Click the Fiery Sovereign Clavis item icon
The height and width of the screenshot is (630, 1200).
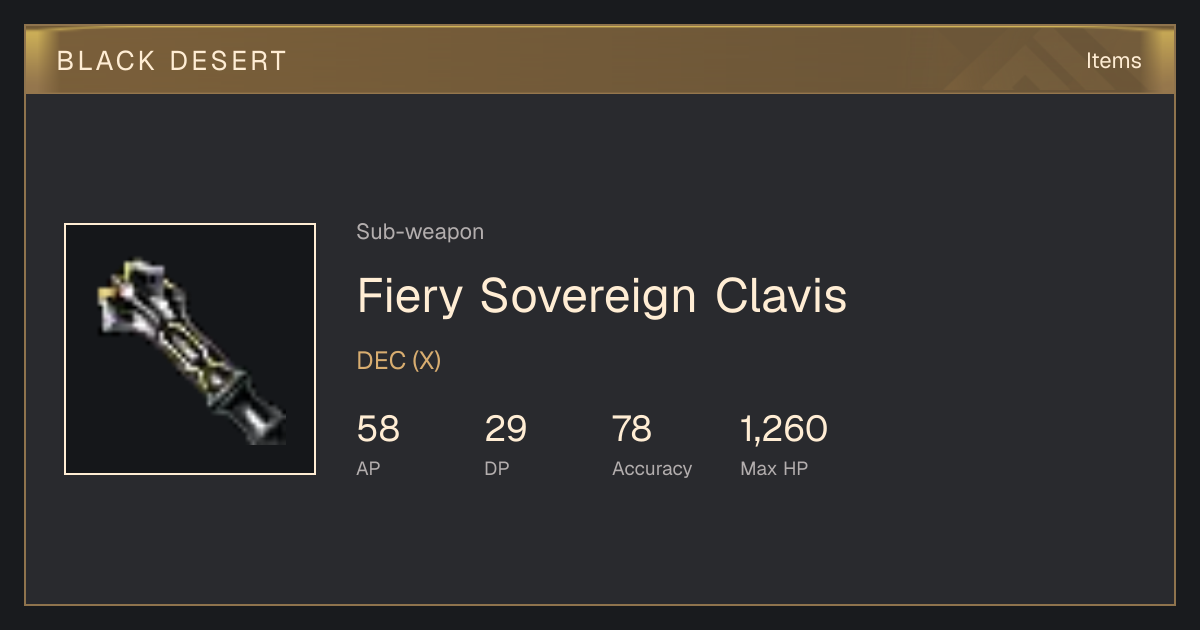[190, 349]
